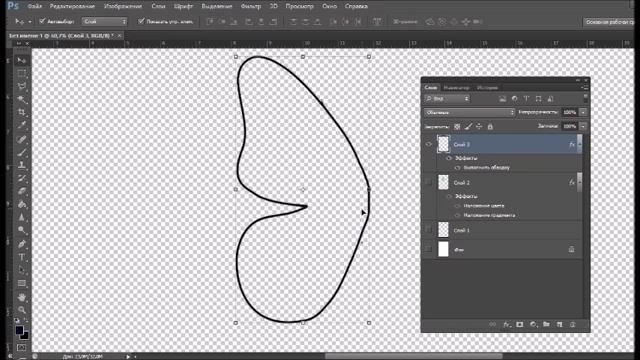Select the Horizontal Type tool
This screenshot has width=640, height=360.
(21, 257)
